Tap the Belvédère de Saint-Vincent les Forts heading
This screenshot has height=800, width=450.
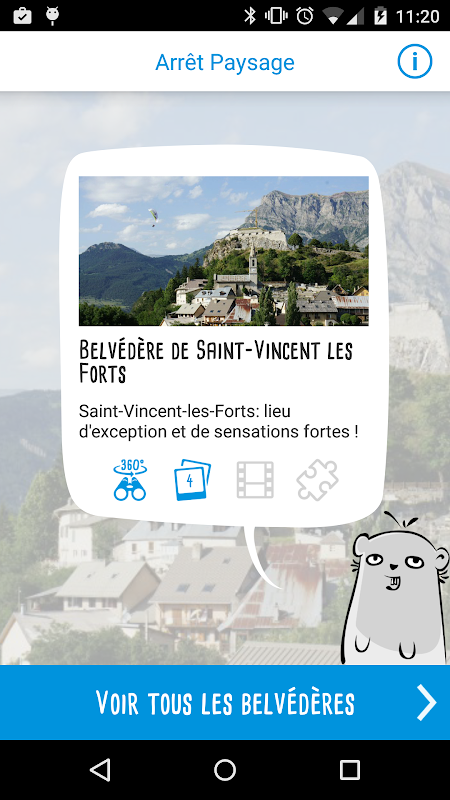216,361
